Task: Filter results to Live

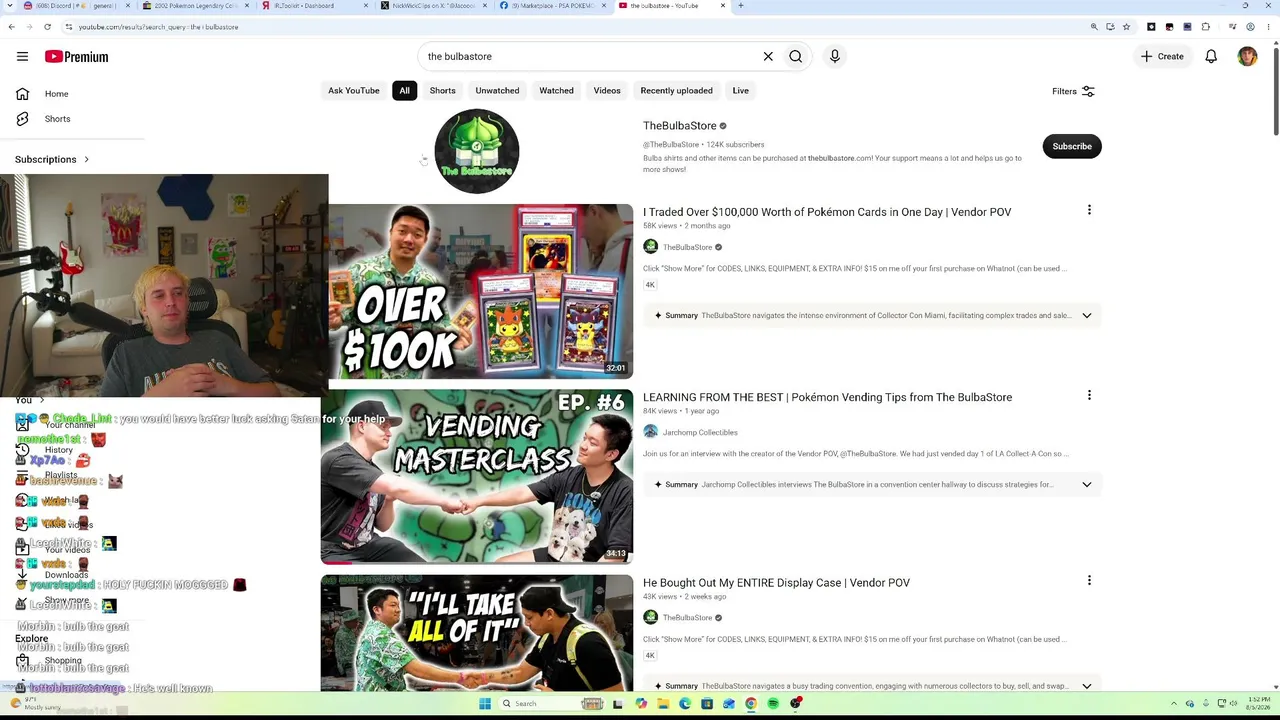Action: [x=740, y=91]
